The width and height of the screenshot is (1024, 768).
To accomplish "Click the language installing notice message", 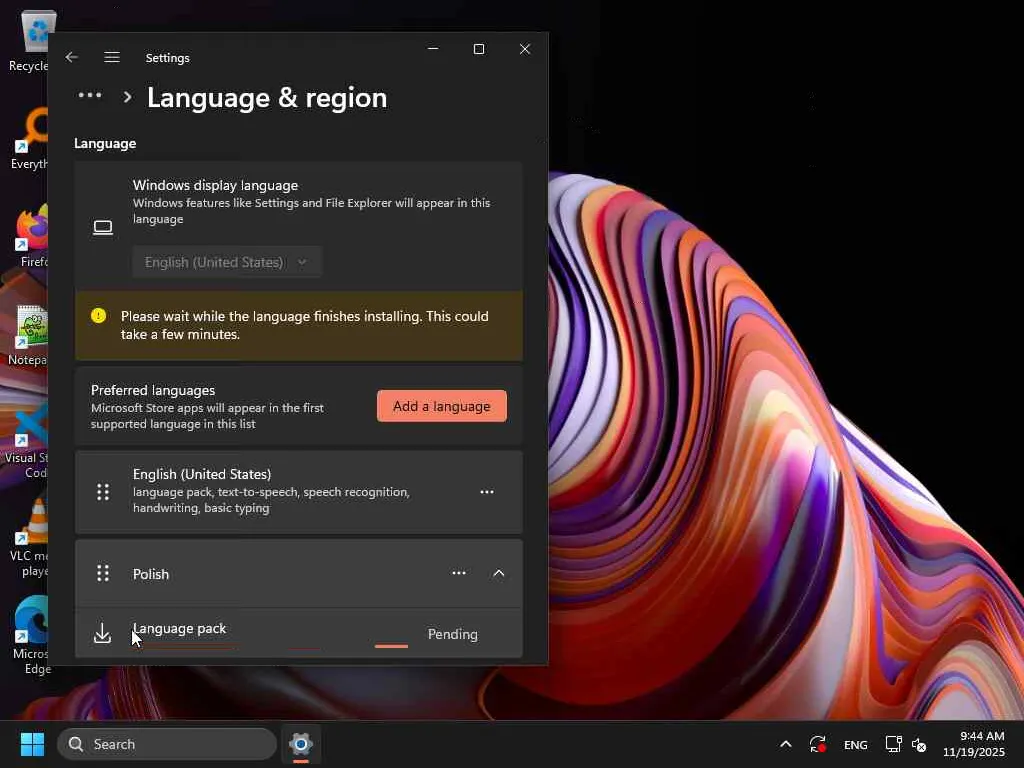I will tap(304, 325).
